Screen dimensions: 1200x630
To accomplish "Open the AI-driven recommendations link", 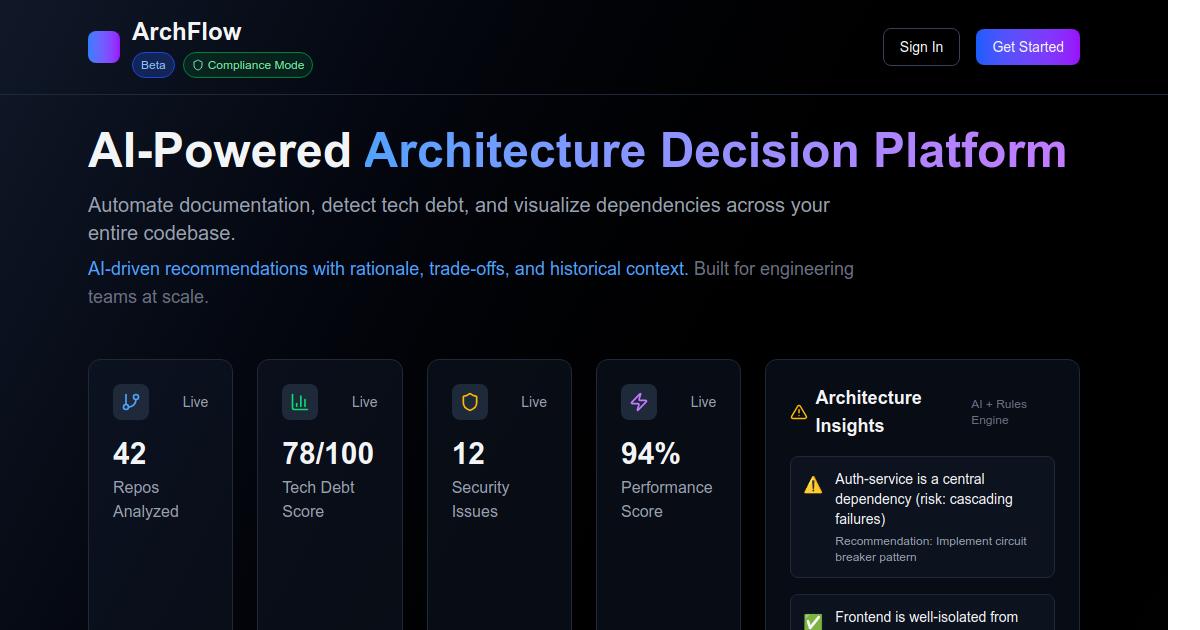I will click(x=385, y=268).
